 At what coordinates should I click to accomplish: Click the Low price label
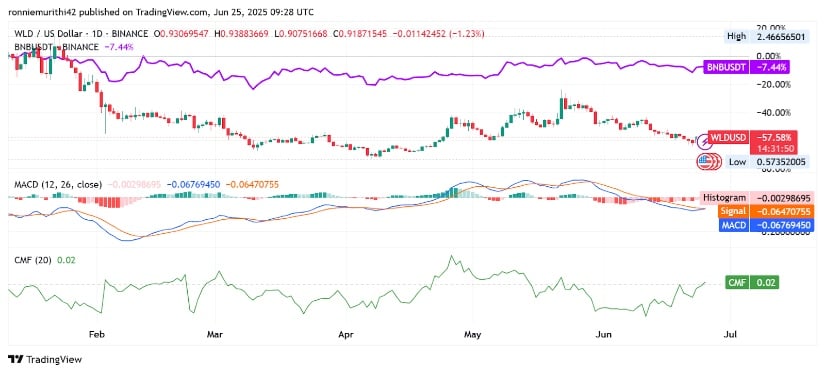[x=737, y=162]
